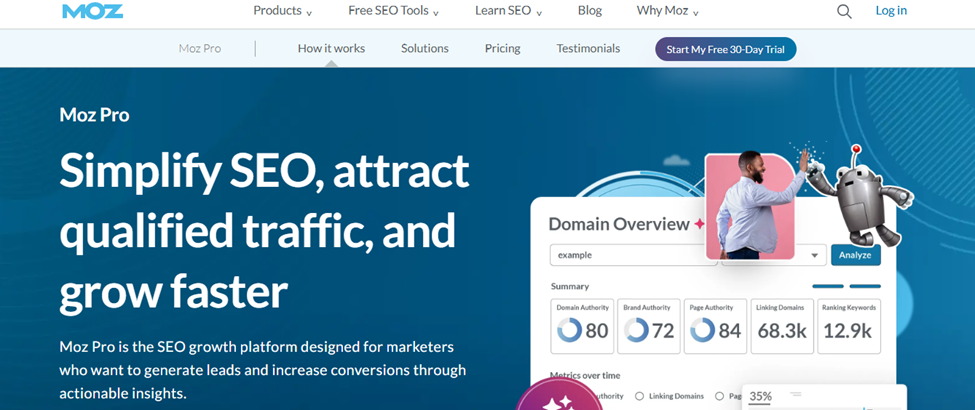Click the Brand Authority donut chart
The width and height of the screenshot is (975, 410).
point(636,330)
